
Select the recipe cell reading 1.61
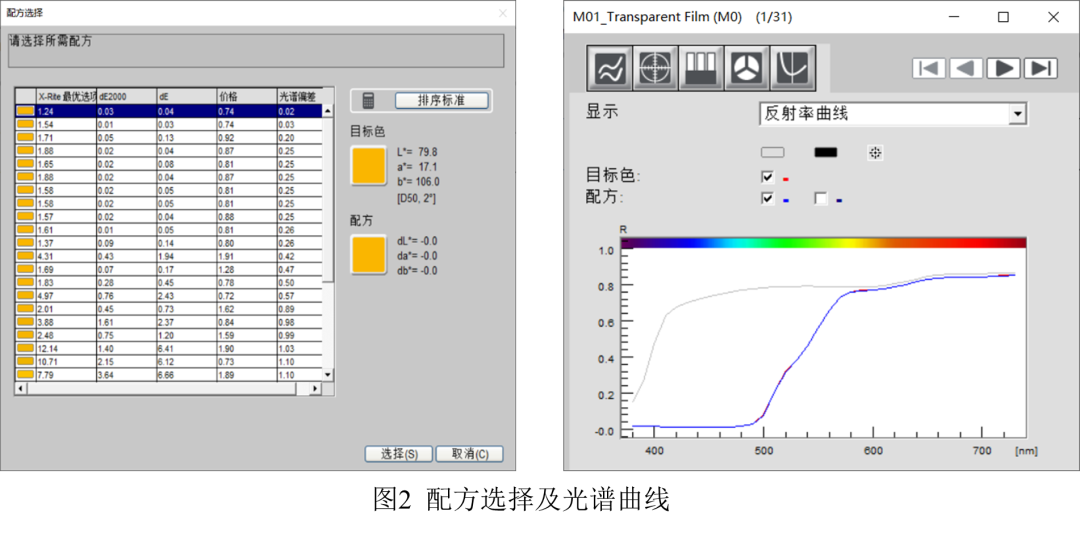66,229
